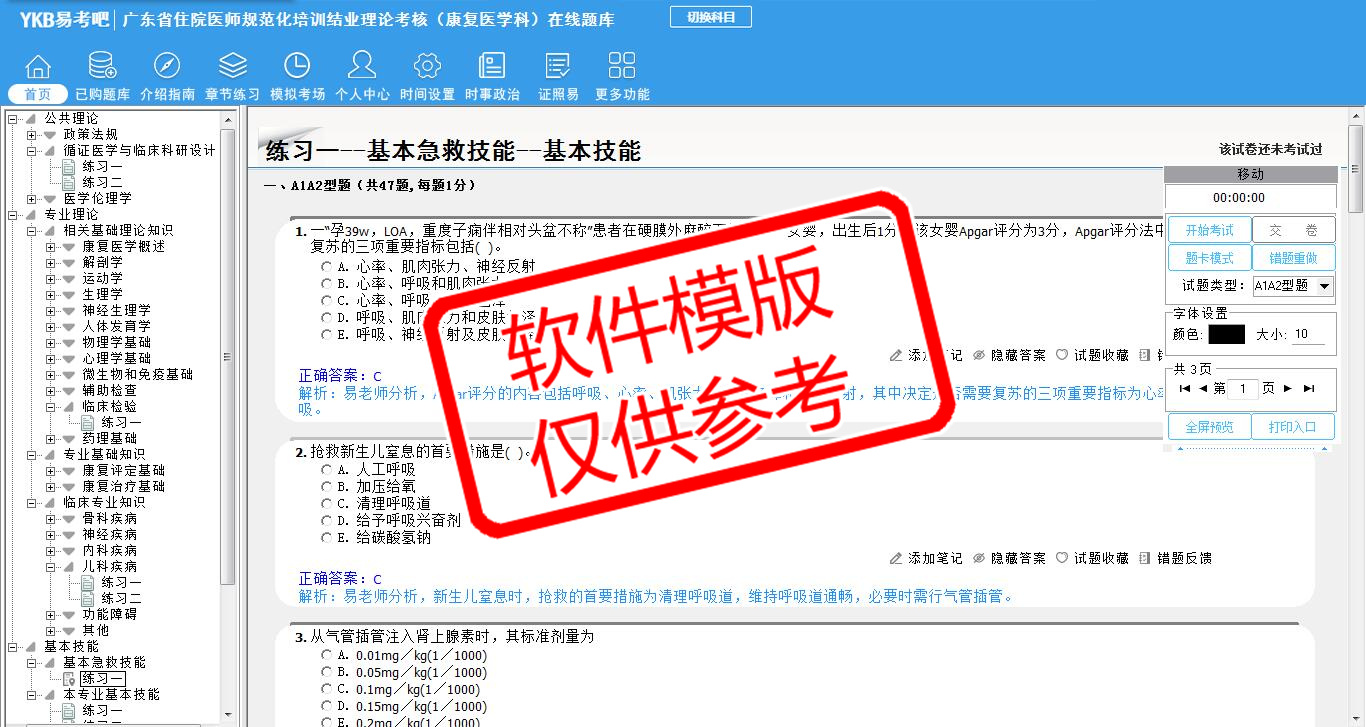Expand the 解剖学 tree node
This screenshot has width=1366, height=727.
tap(51, 263)
